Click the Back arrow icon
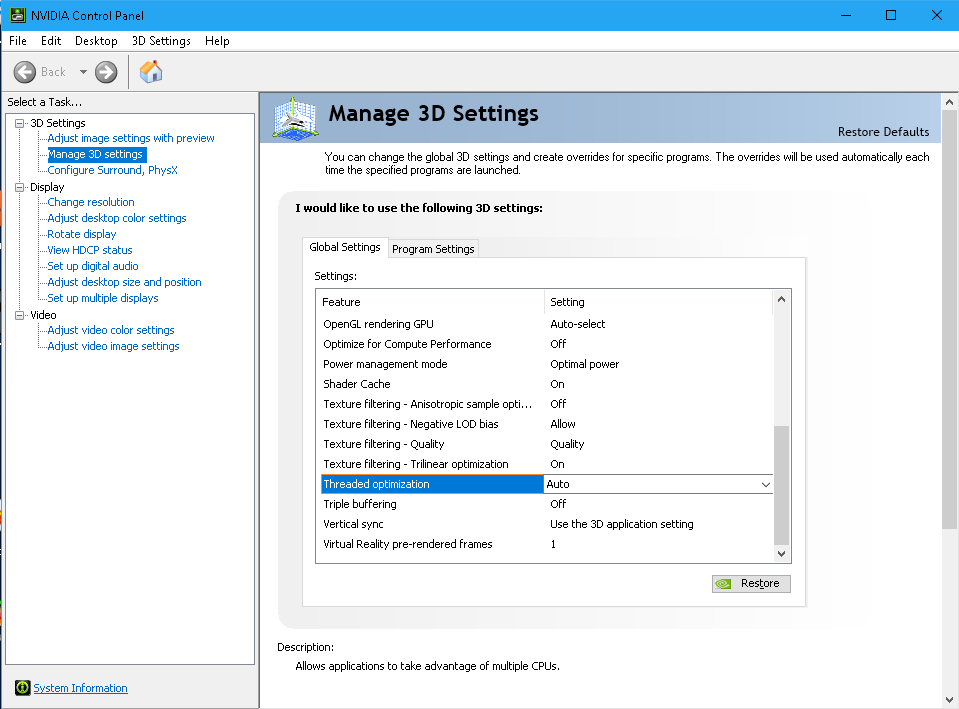 pyautogui.click(x=24, y=72)
